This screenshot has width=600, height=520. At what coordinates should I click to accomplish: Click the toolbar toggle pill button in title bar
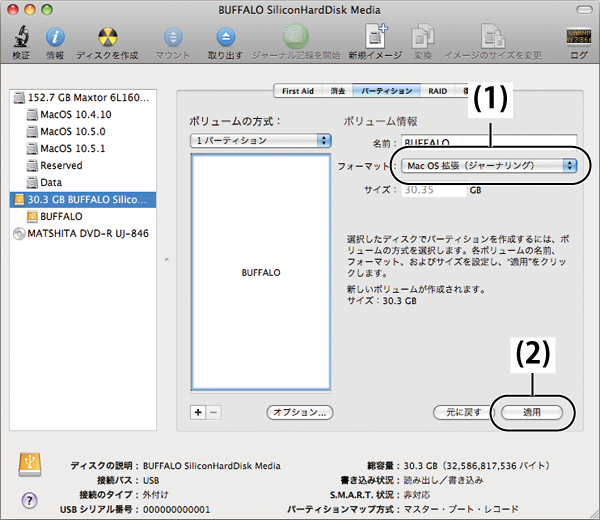[x=584, y=10]
